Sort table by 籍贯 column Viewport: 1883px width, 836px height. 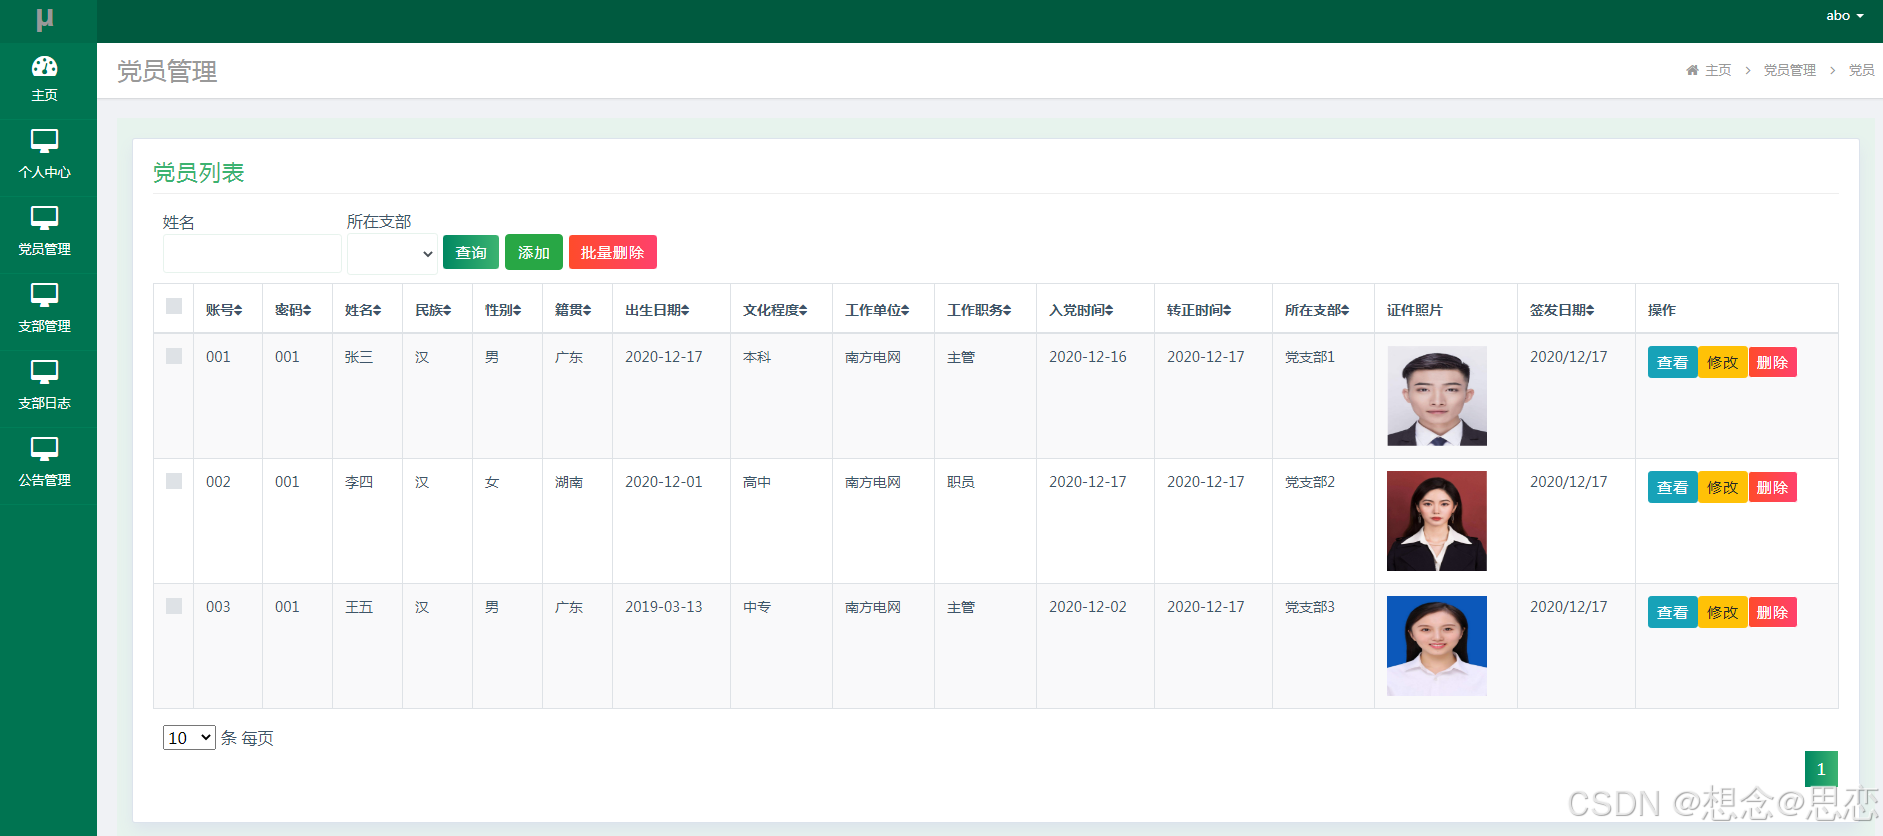coord(573,310)
